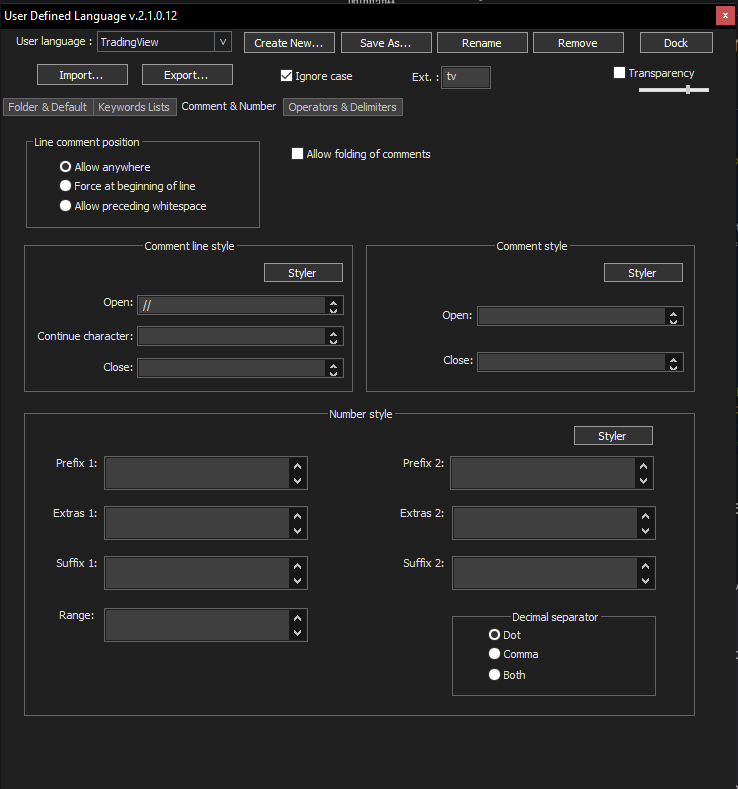
Task: Open the User language dropdown showing TradingView
Action: coord(164,42)
